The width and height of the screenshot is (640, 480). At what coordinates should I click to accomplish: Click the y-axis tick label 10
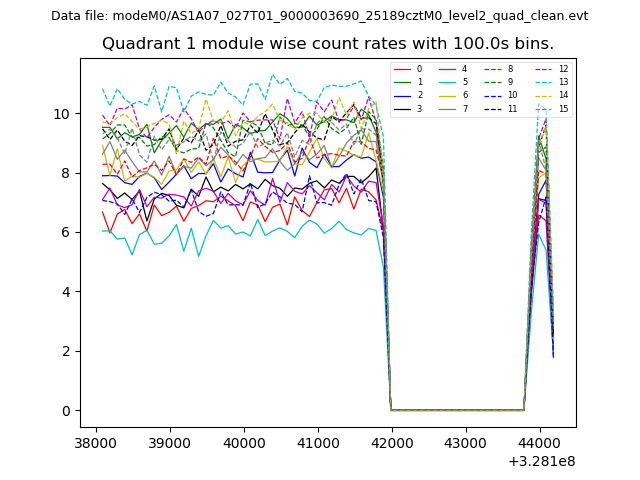[62, 114]
